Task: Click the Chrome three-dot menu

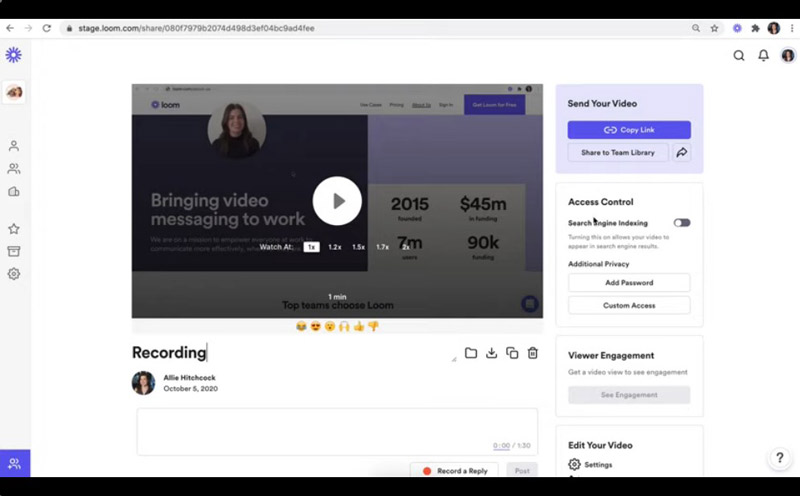Action: point(792,29)
